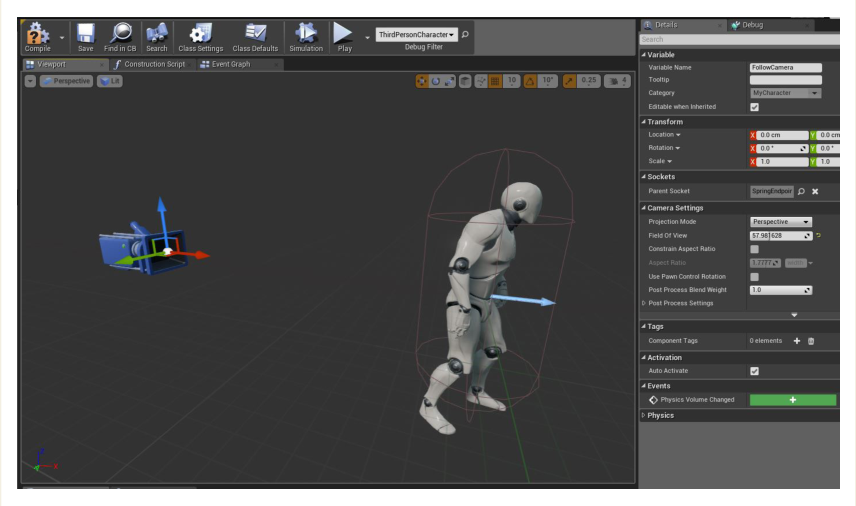Reset Field Of View to default arrow

[818, 236]
